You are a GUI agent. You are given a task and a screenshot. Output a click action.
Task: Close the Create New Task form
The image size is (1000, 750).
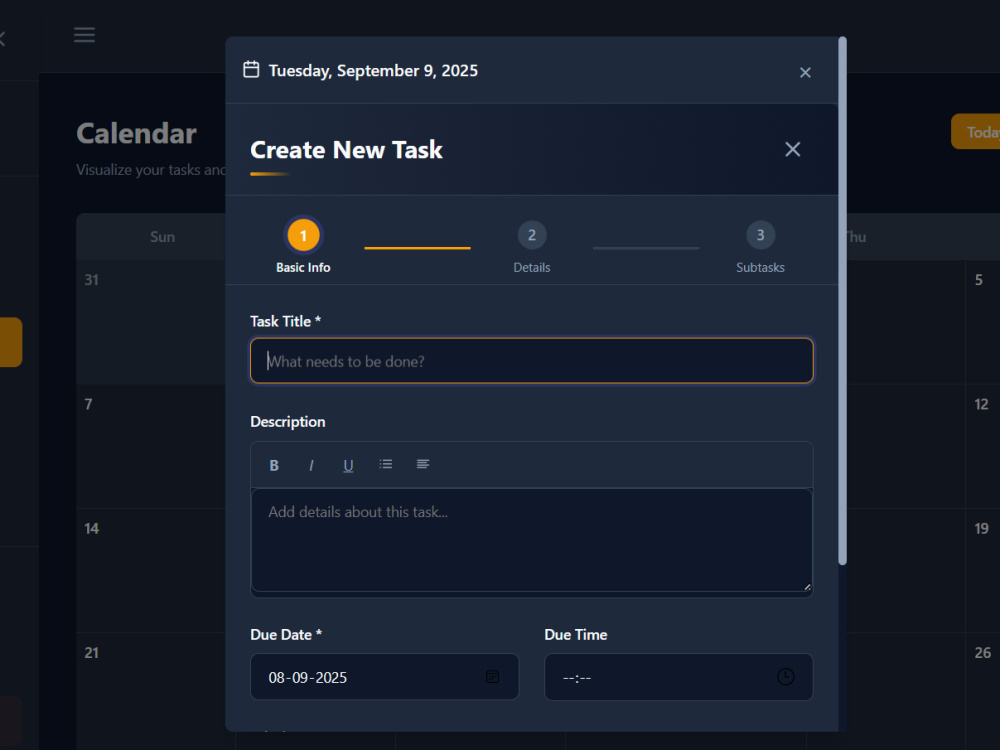(x=792, y=149)
